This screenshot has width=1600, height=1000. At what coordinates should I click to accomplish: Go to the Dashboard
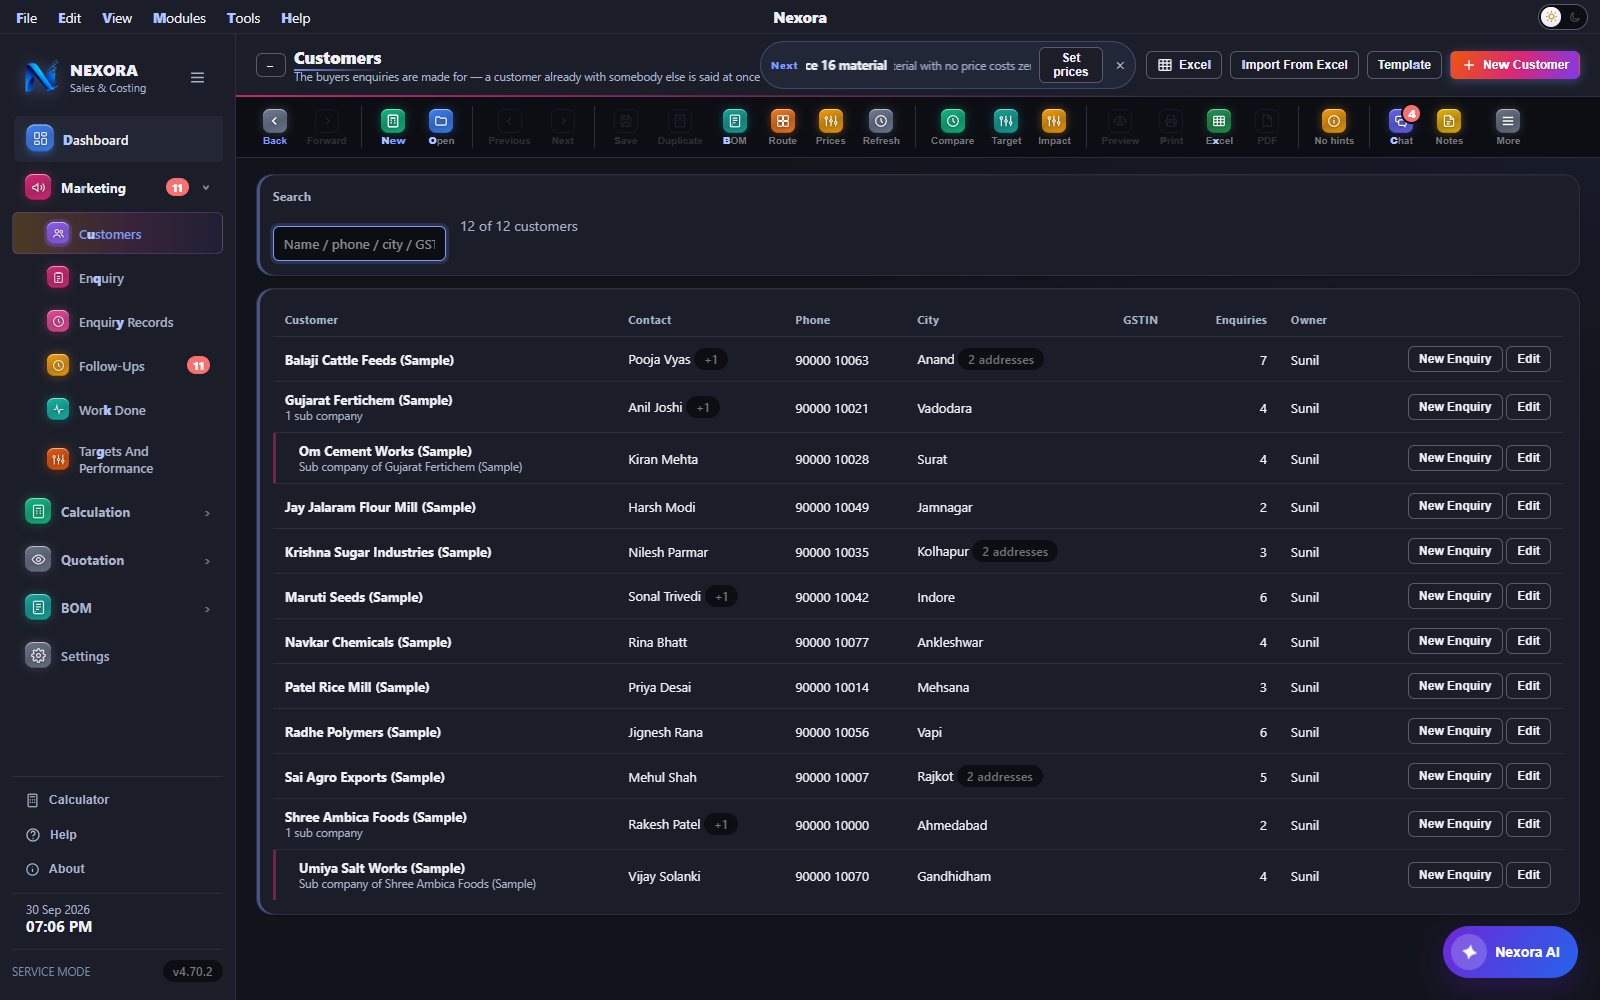coord(118,139)
